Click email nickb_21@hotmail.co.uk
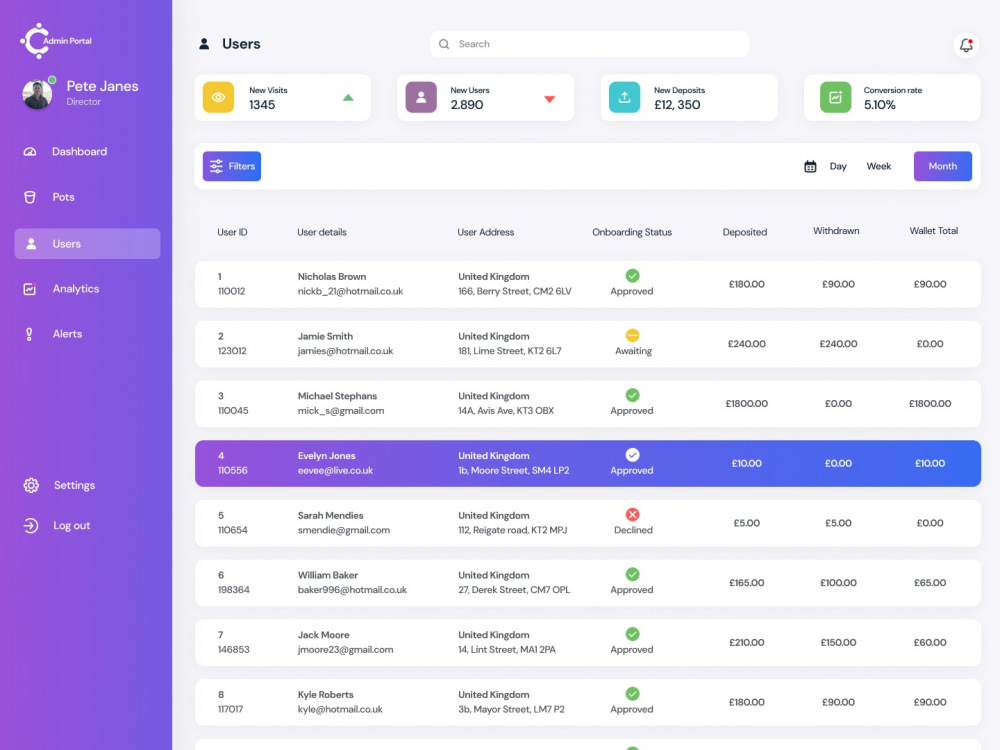 pyautogui.click(x=350, y=291)
